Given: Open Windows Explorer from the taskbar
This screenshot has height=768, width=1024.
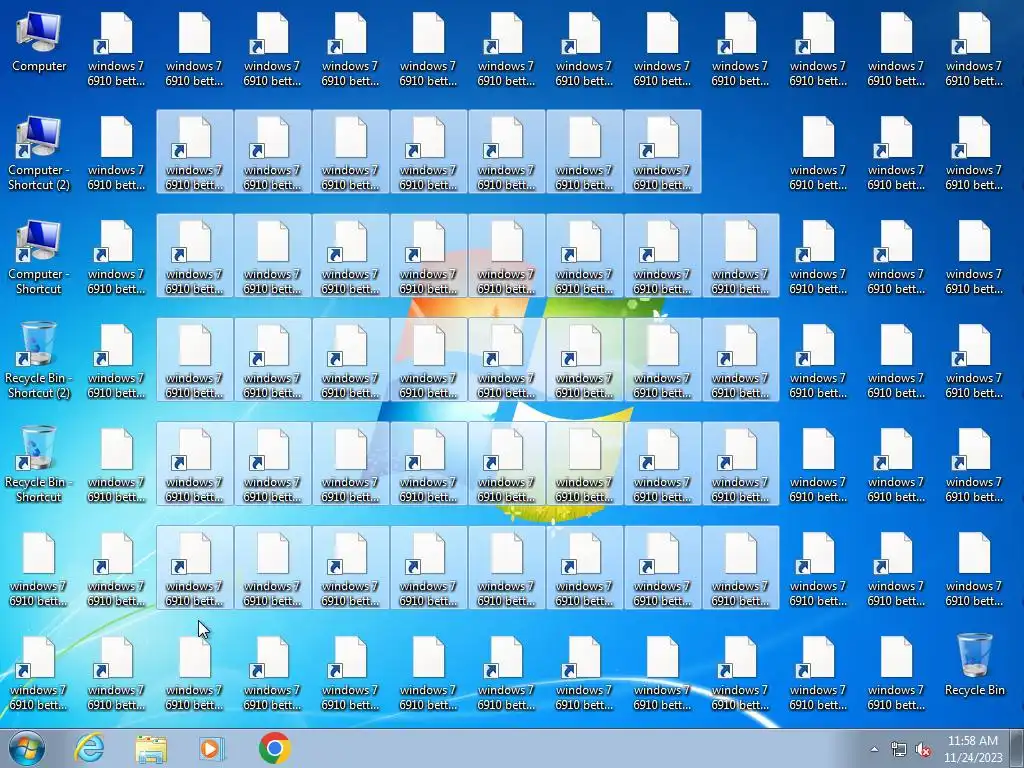Looking at the screenshot, I should (x=151, y=748).
